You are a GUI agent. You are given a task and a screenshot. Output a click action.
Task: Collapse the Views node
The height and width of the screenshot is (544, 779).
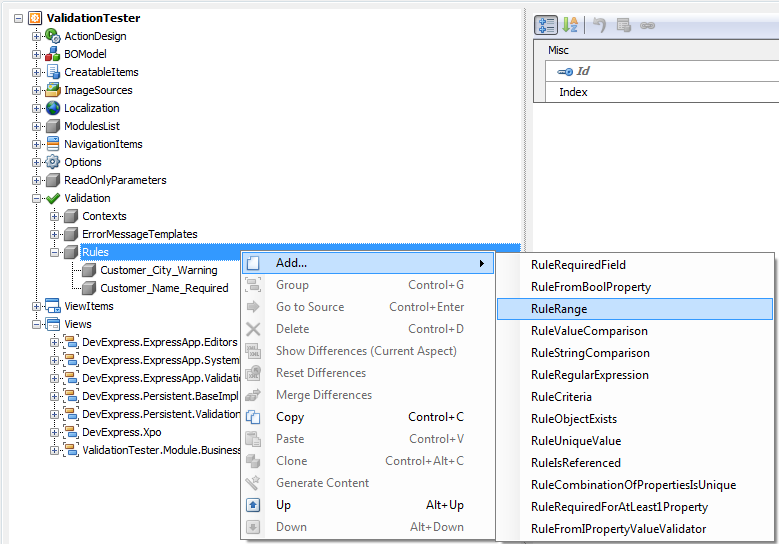point(36,324)
